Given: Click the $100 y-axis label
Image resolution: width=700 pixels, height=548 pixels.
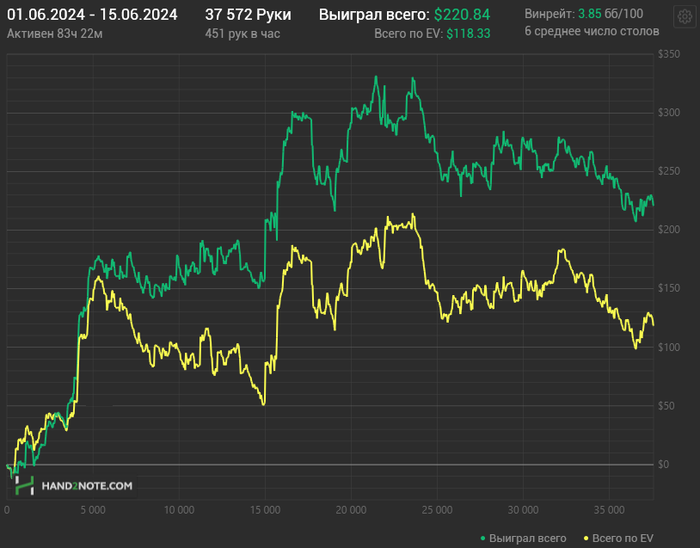Looking at the screenshot, I should point(669,347).
